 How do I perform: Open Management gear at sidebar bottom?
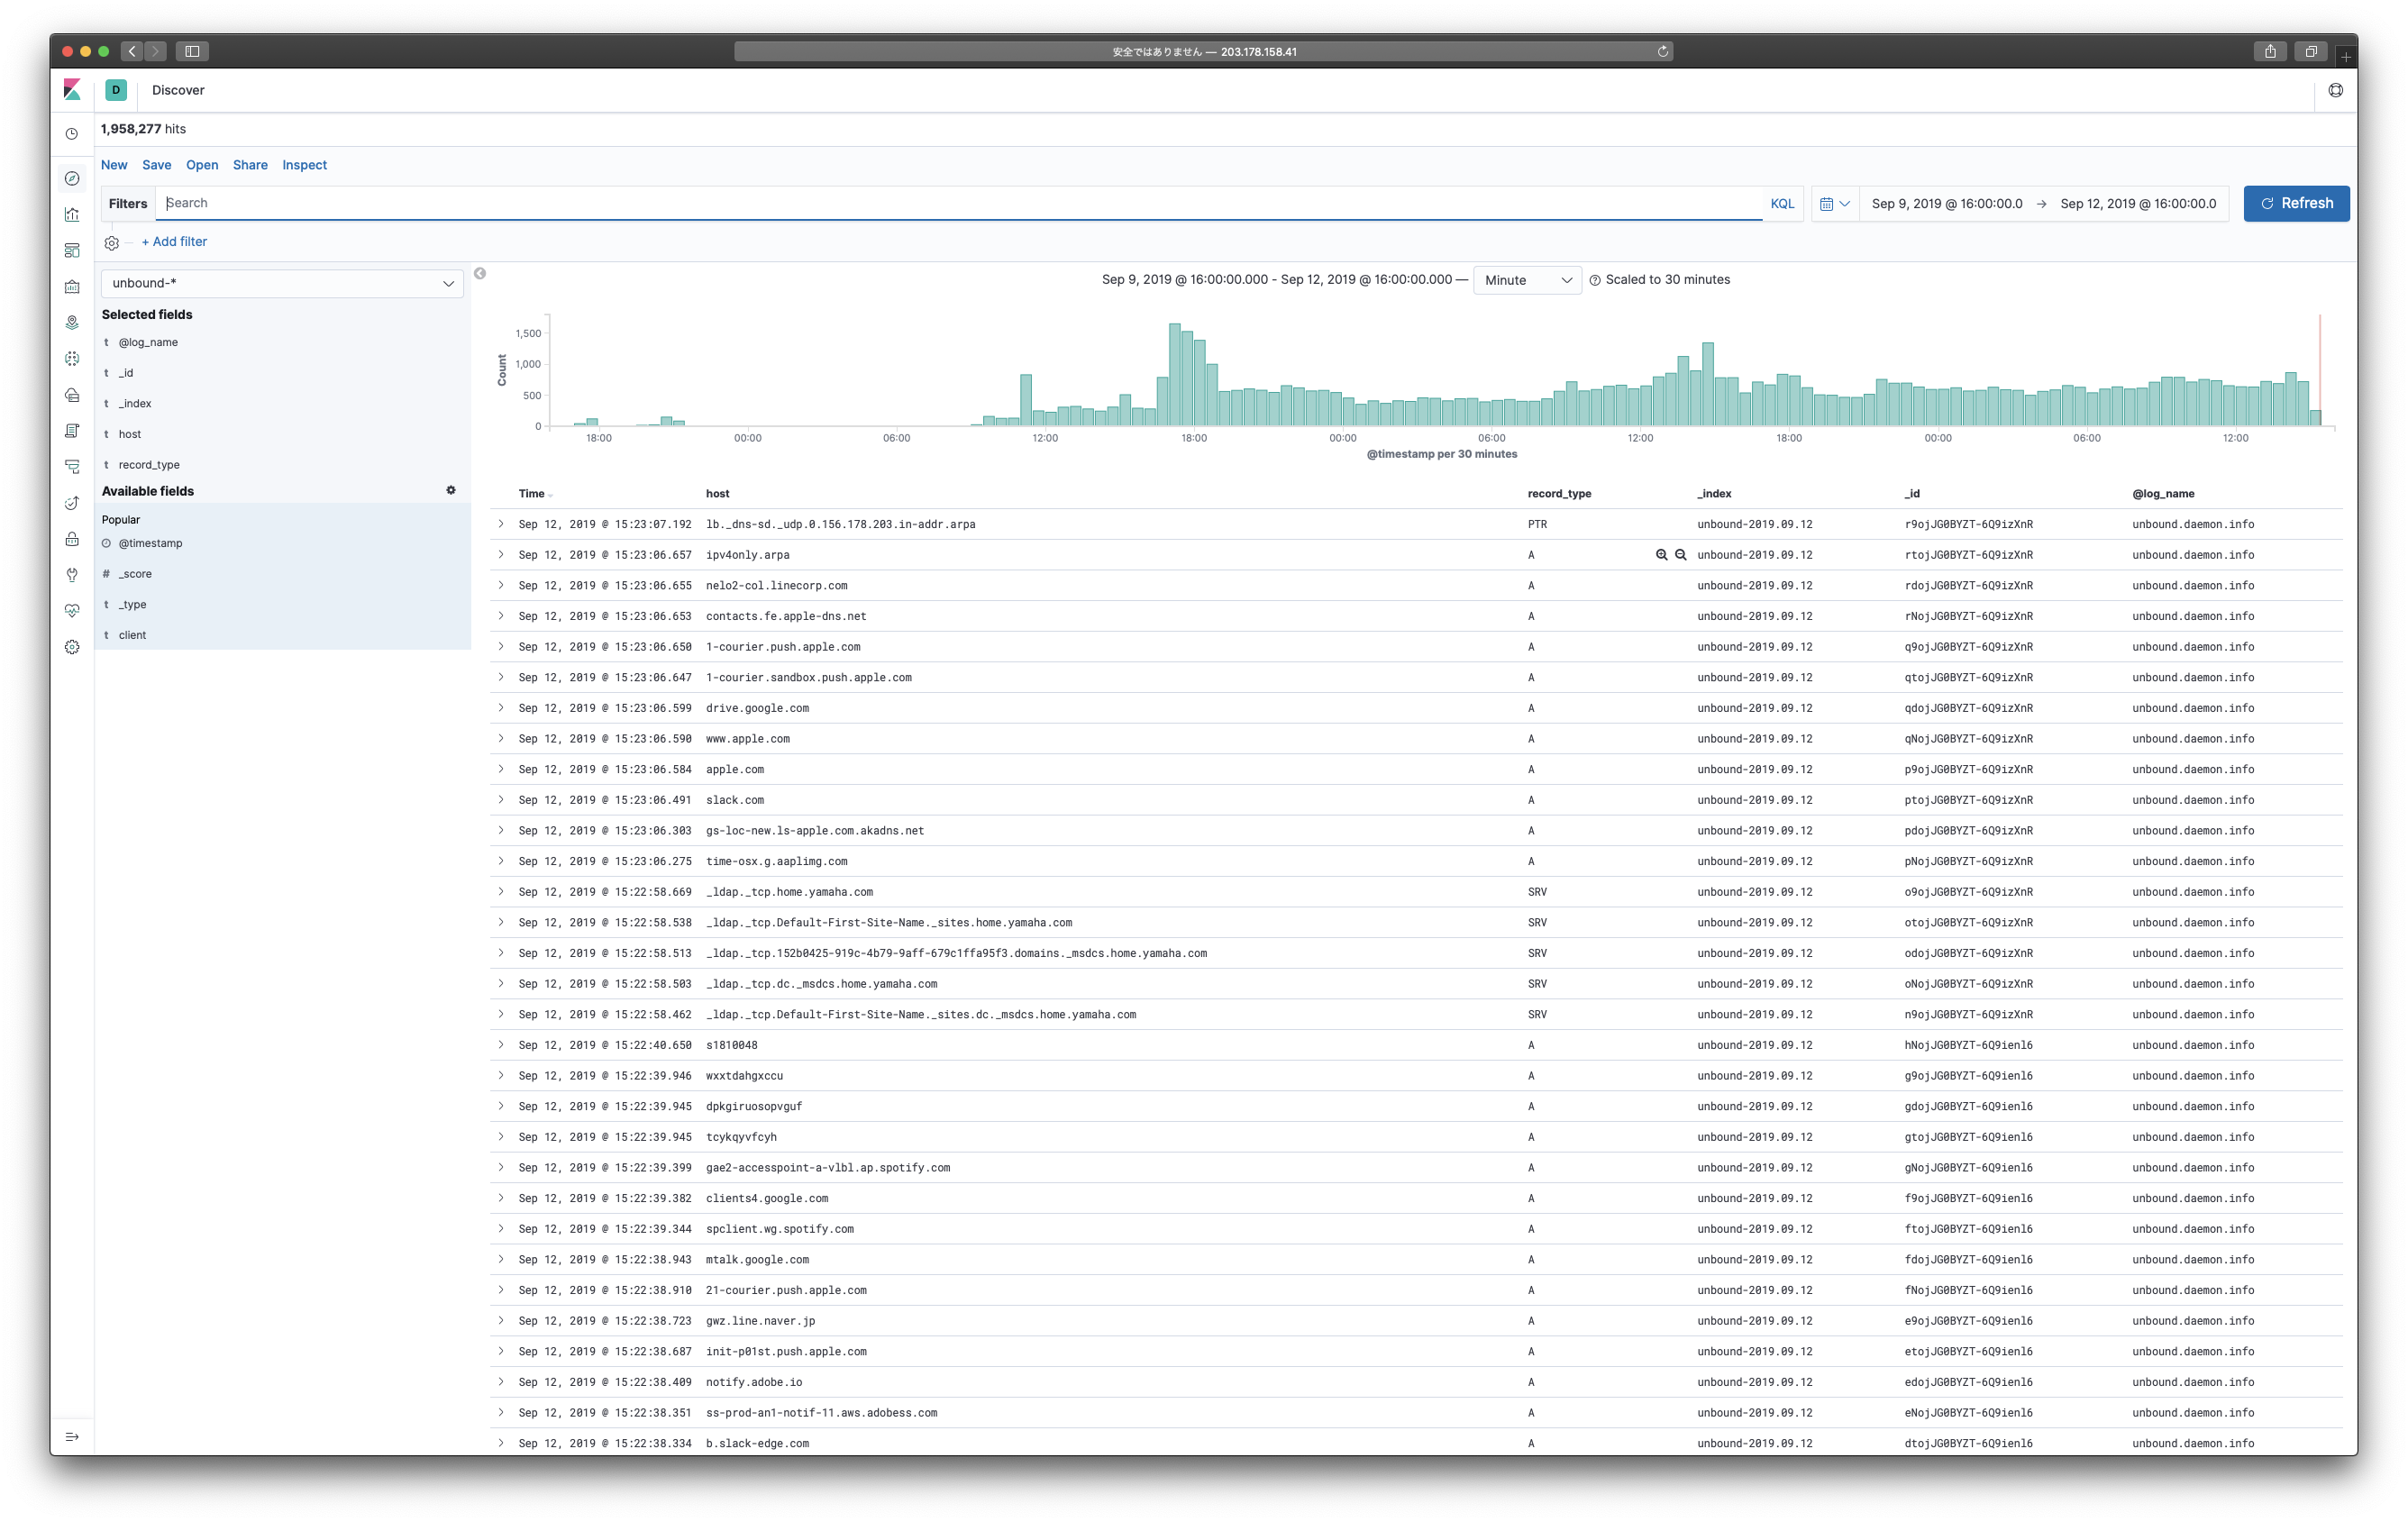72,647
